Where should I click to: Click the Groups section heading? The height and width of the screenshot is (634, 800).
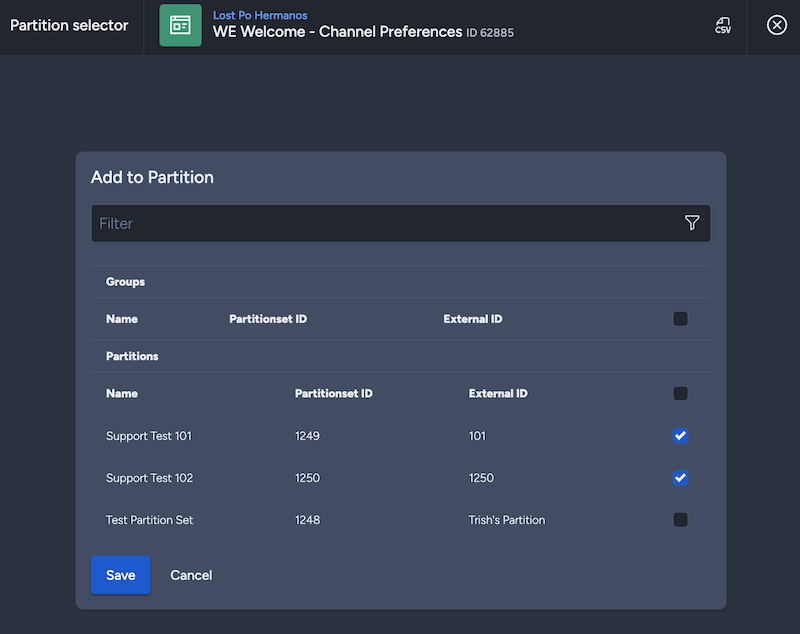coord(126,282)
